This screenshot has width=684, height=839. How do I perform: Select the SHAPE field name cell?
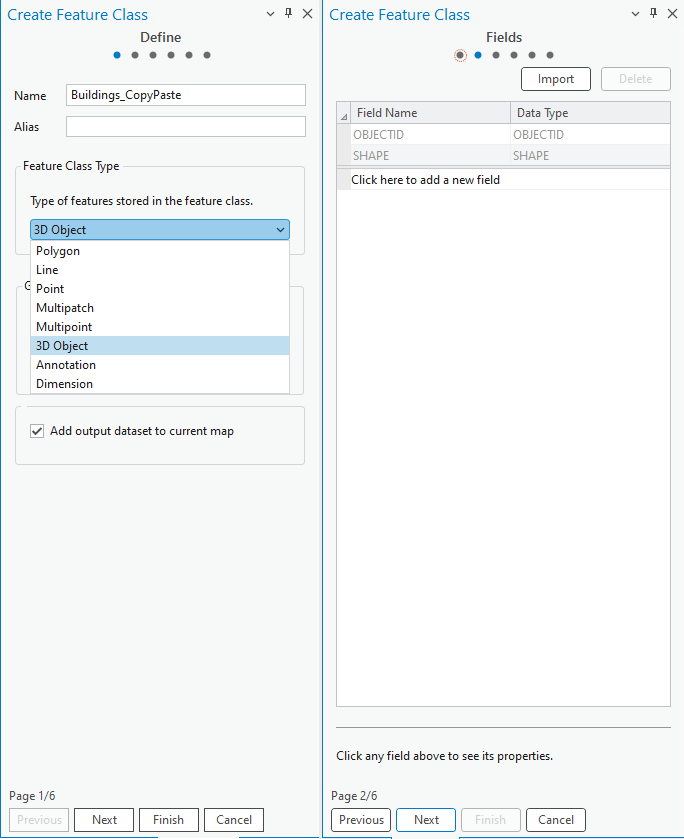[x=430, y=156]
